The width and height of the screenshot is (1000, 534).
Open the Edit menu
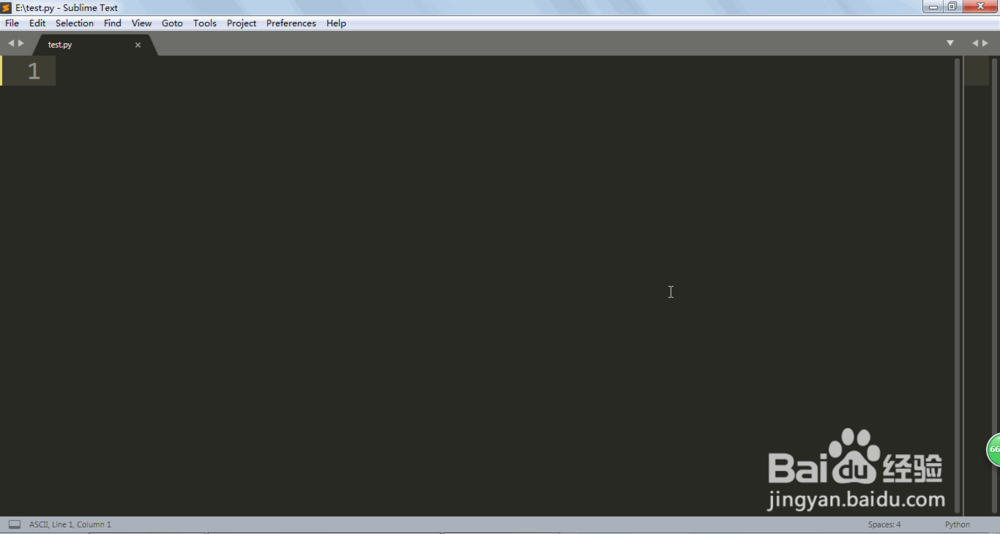[37, 23]
